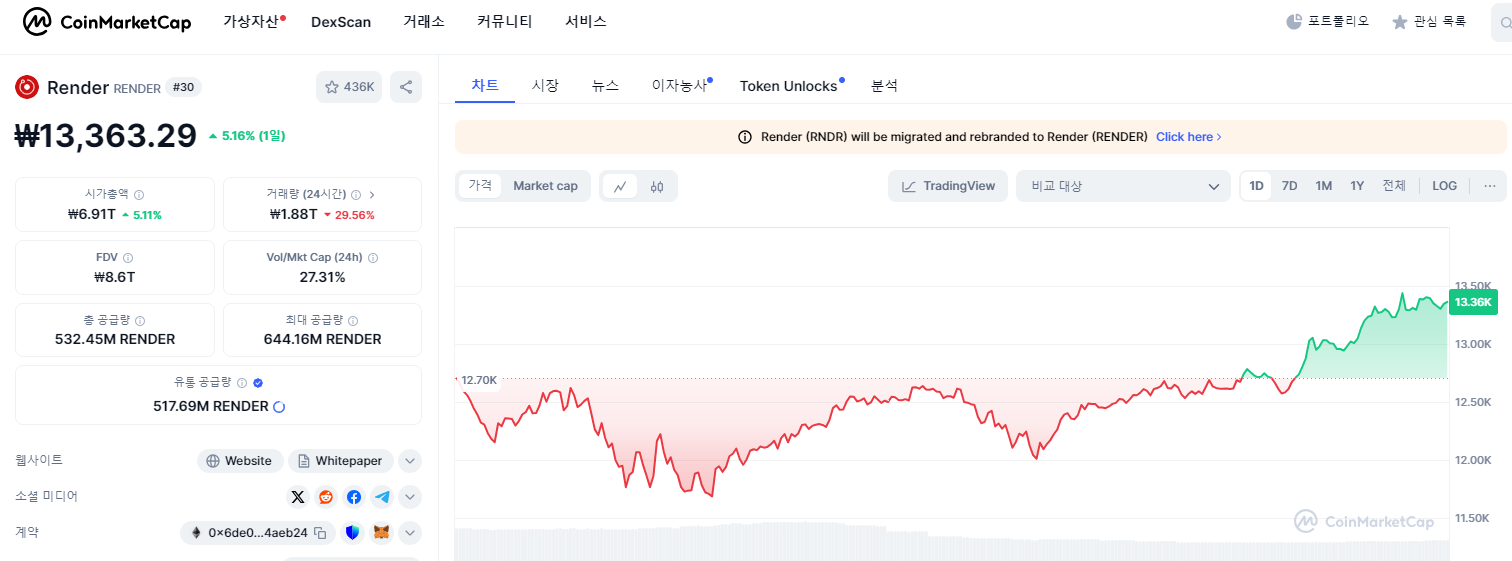Click the info icon beside 거래량 (24시간)
The height and width of the screenshot is (561, 1512).
click(x=357, y=195)
